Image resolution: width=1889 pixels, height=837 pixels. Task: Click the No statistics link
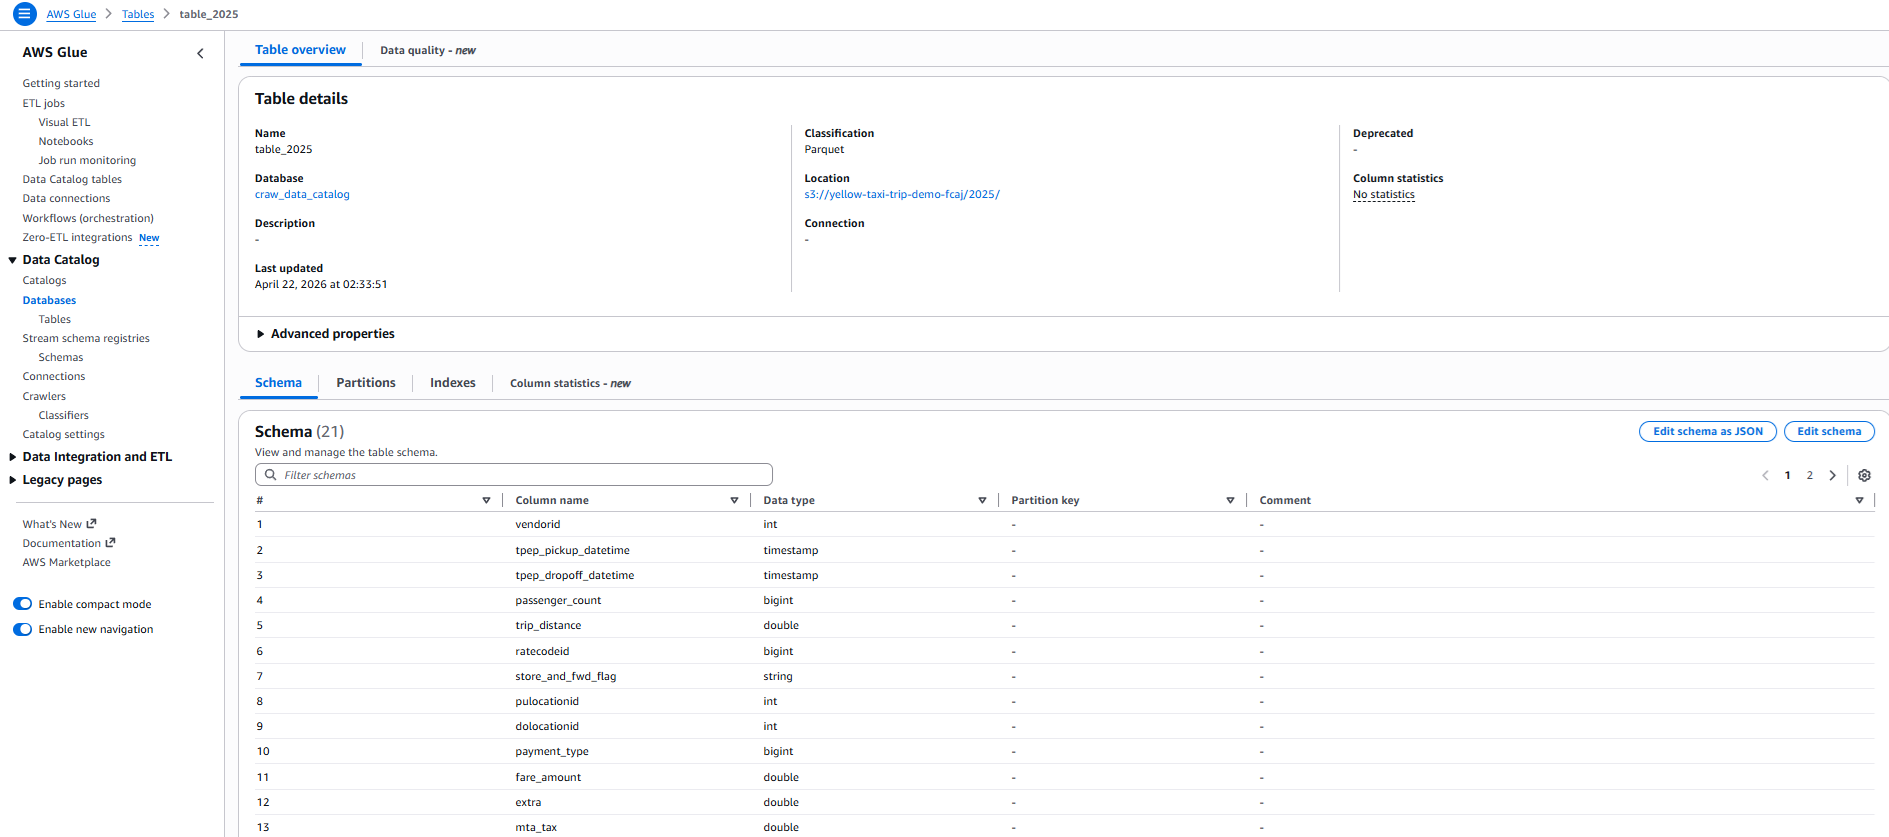pos(1384,195)
